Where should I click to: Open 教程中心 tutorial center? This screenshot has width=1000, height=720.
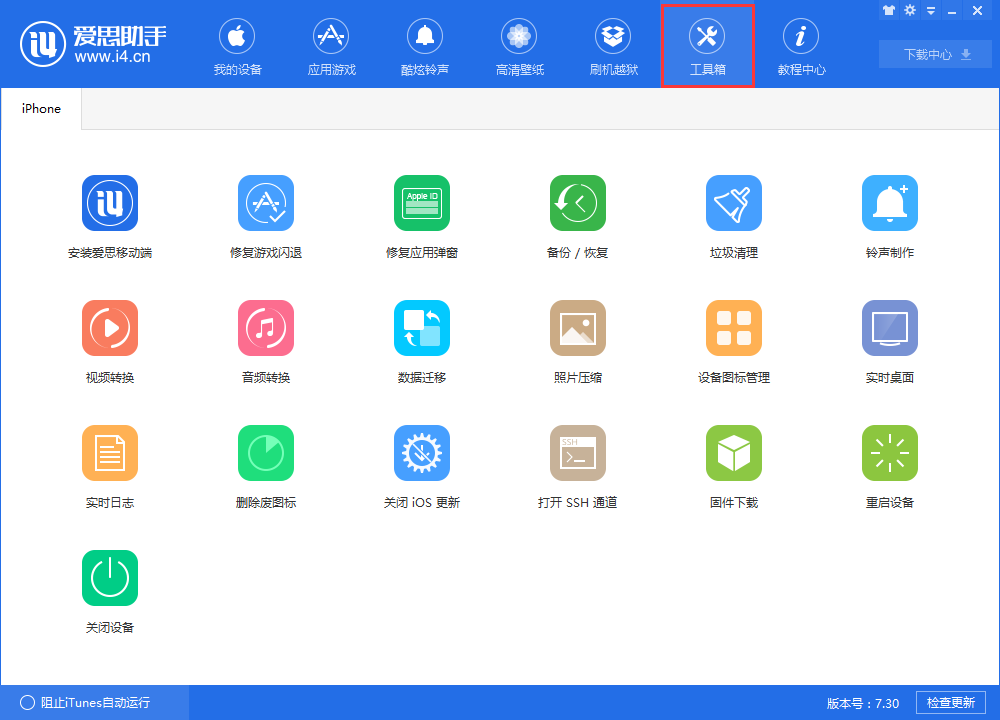click(x=801, y=47)
